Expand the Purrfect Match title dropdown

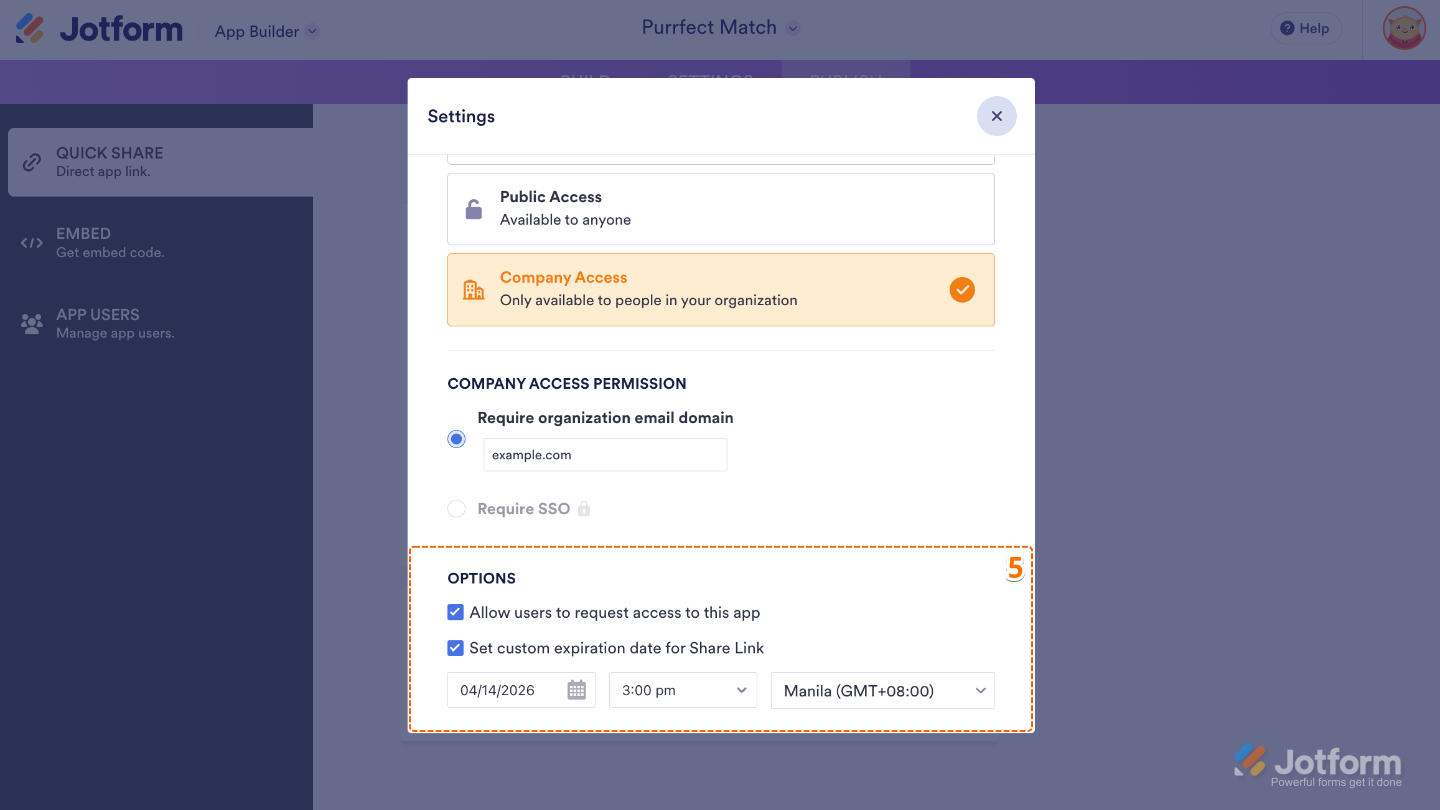(x=793, y=27)
